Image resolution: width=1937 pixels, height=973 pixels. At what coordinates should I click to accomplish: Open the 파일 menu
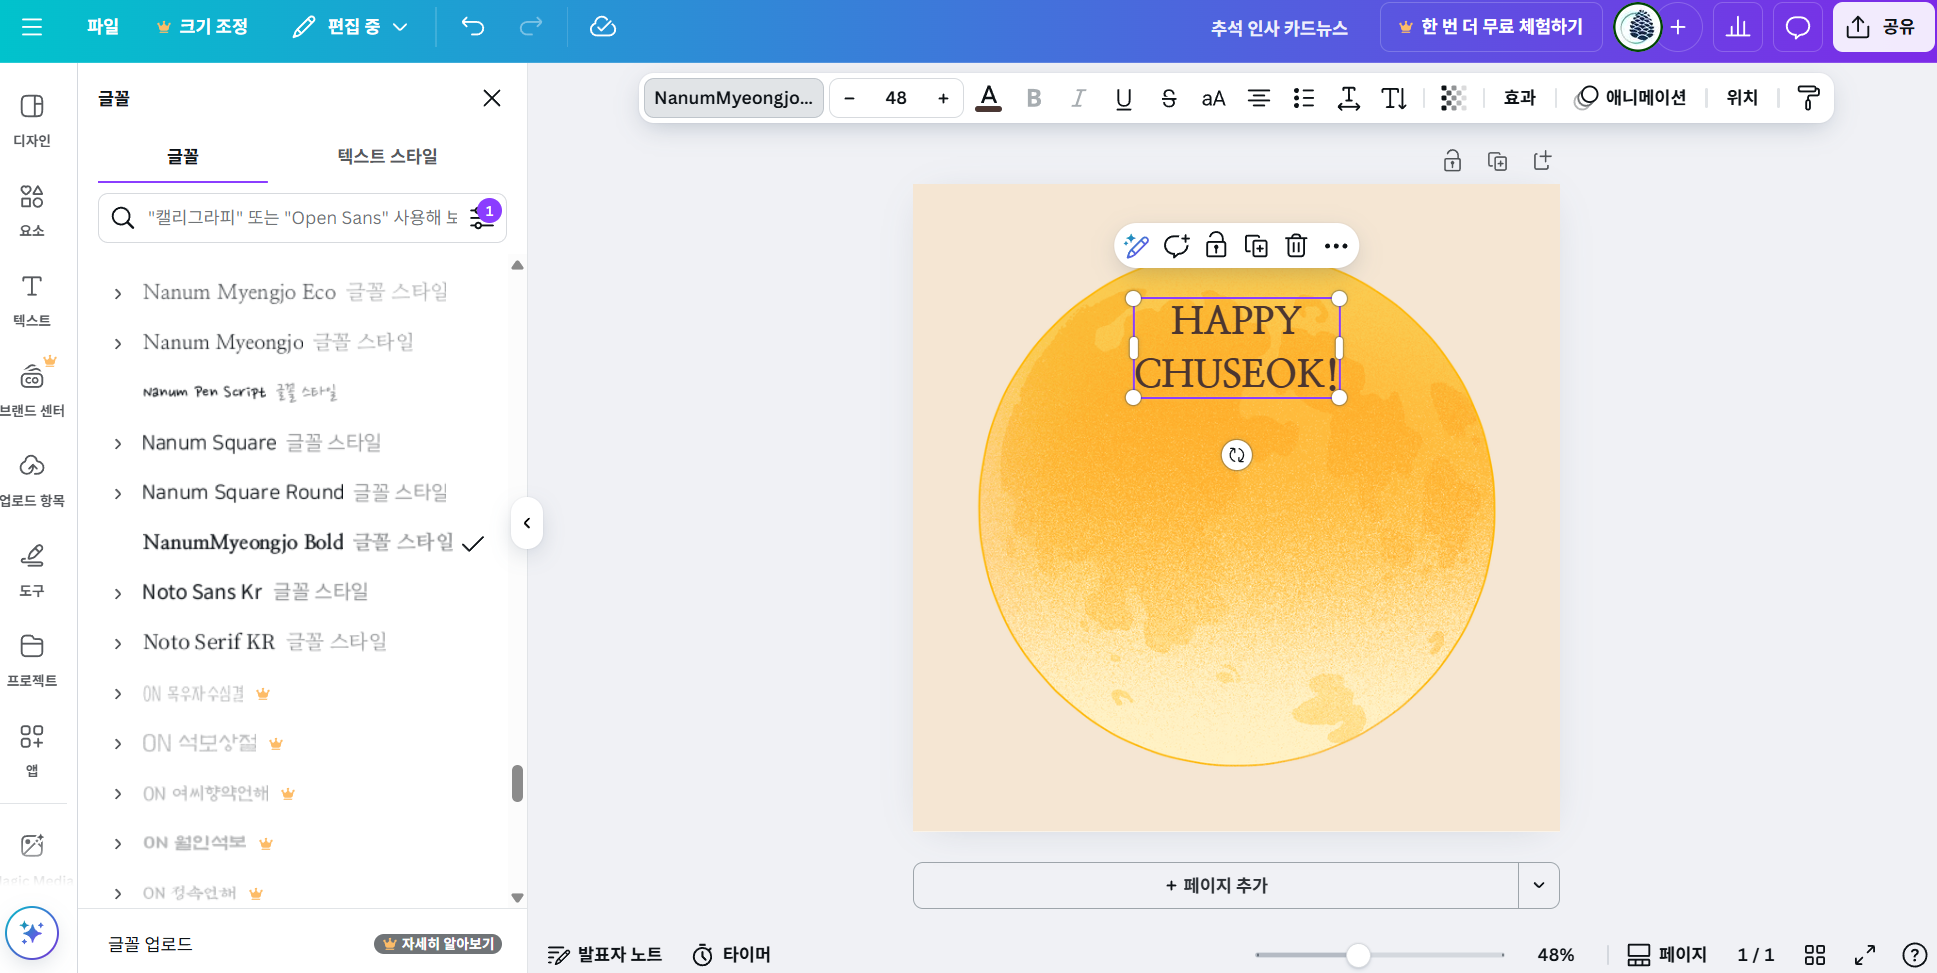[102, 27]
